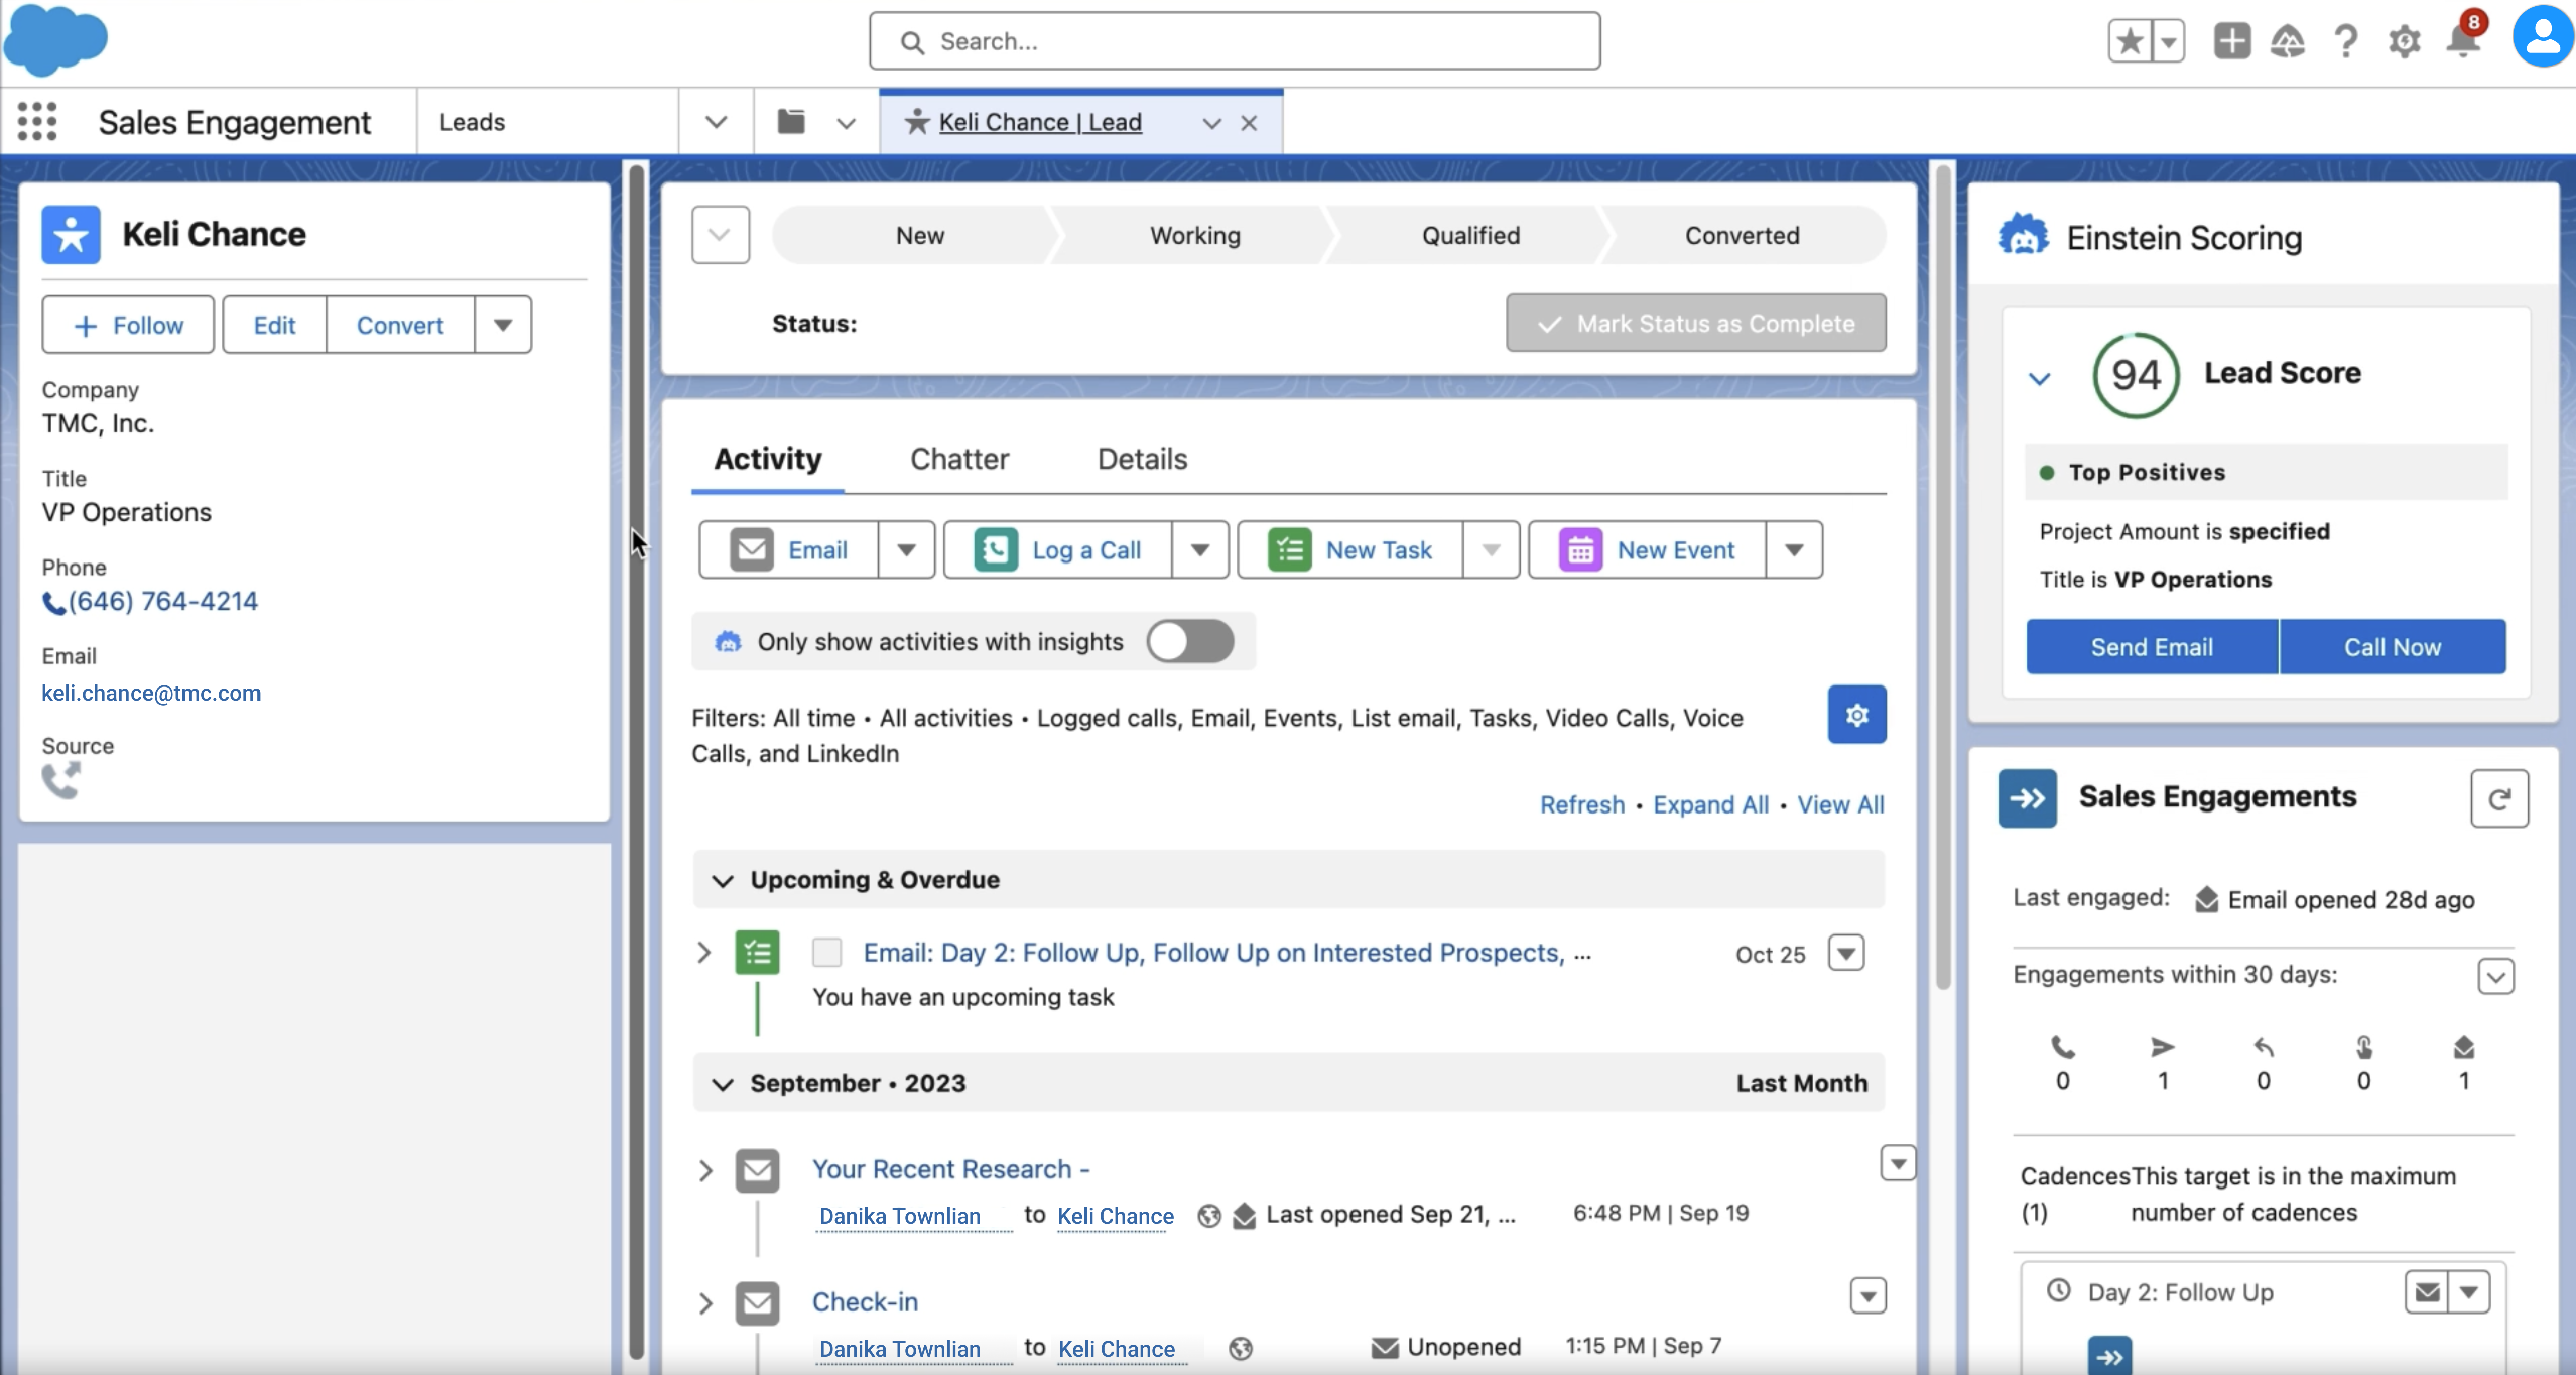The height and width of the screenshot is (1375, 2576).
Task: Expand the Your Recent Research email entry
Action: [705, 1170]
